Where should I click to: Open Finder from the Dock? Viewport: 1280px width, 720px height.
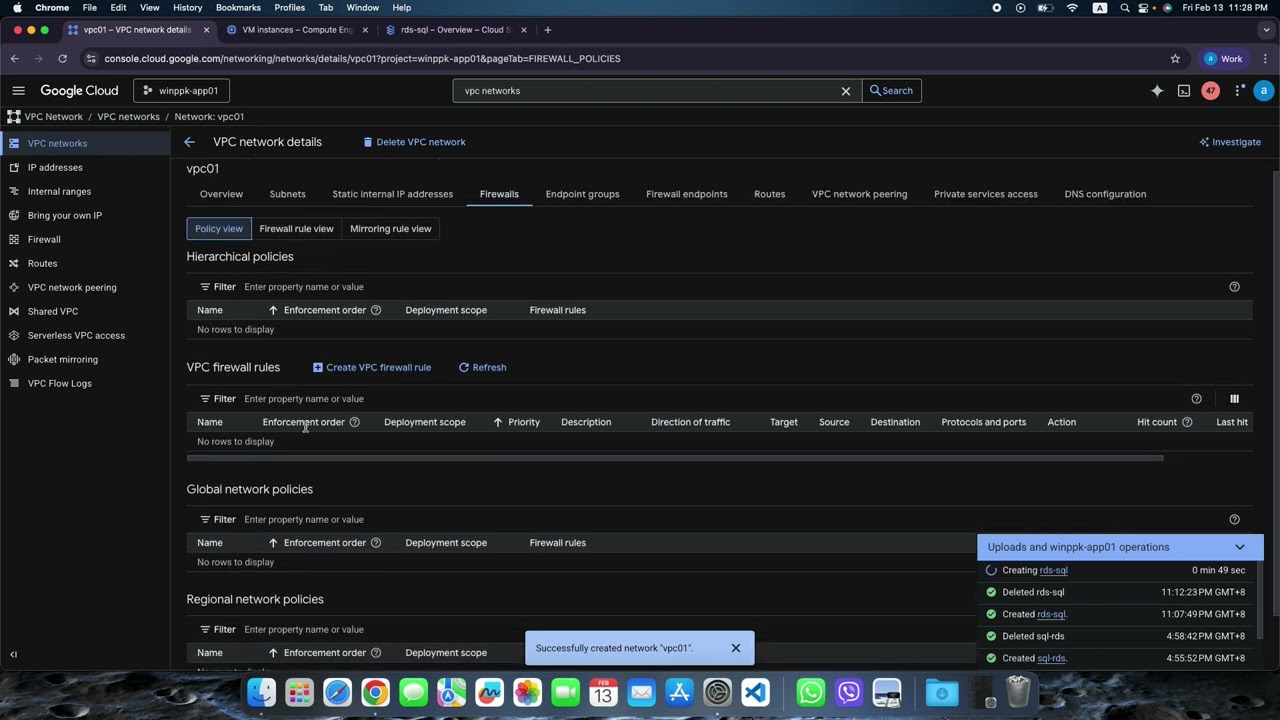click(262, 692)
